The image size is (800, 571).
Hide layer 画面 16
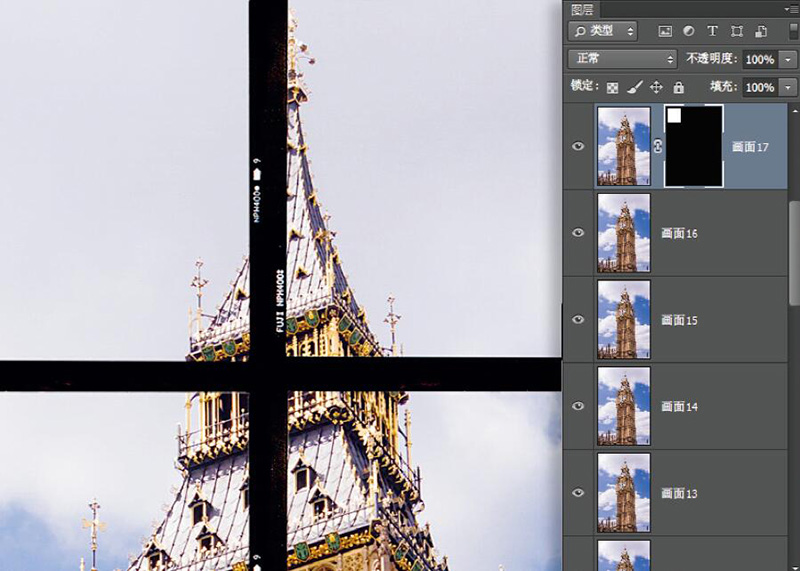[x=578, y=233]
